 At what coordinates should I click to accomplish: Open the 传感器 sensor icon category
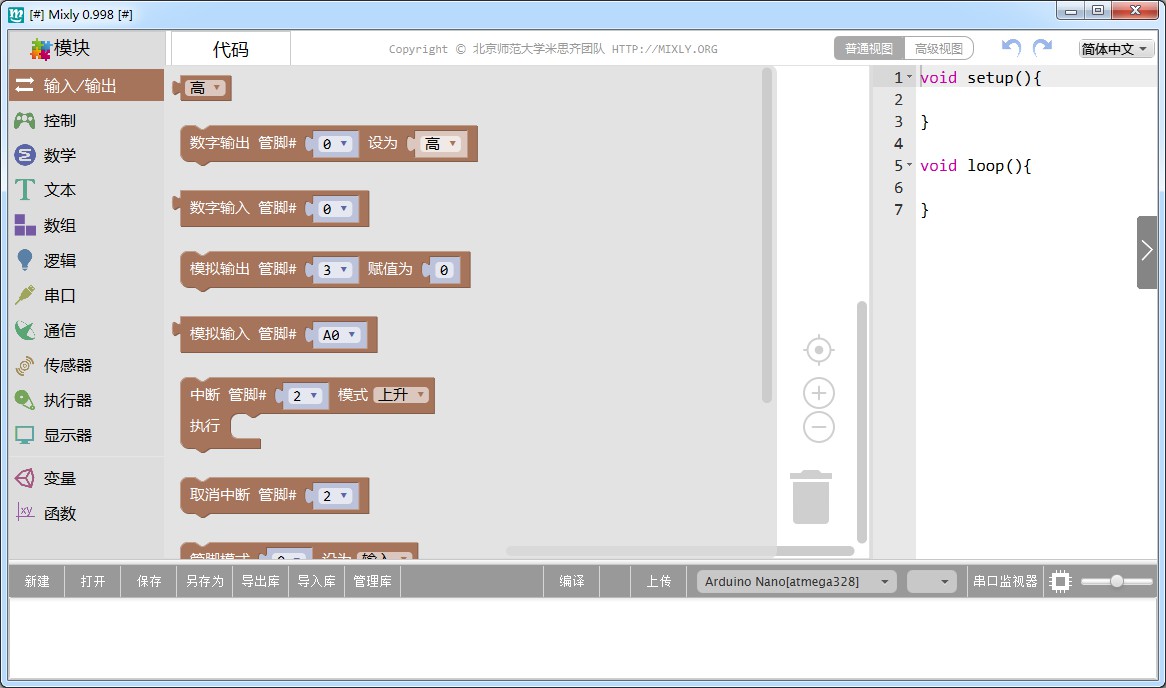[25, 365]
